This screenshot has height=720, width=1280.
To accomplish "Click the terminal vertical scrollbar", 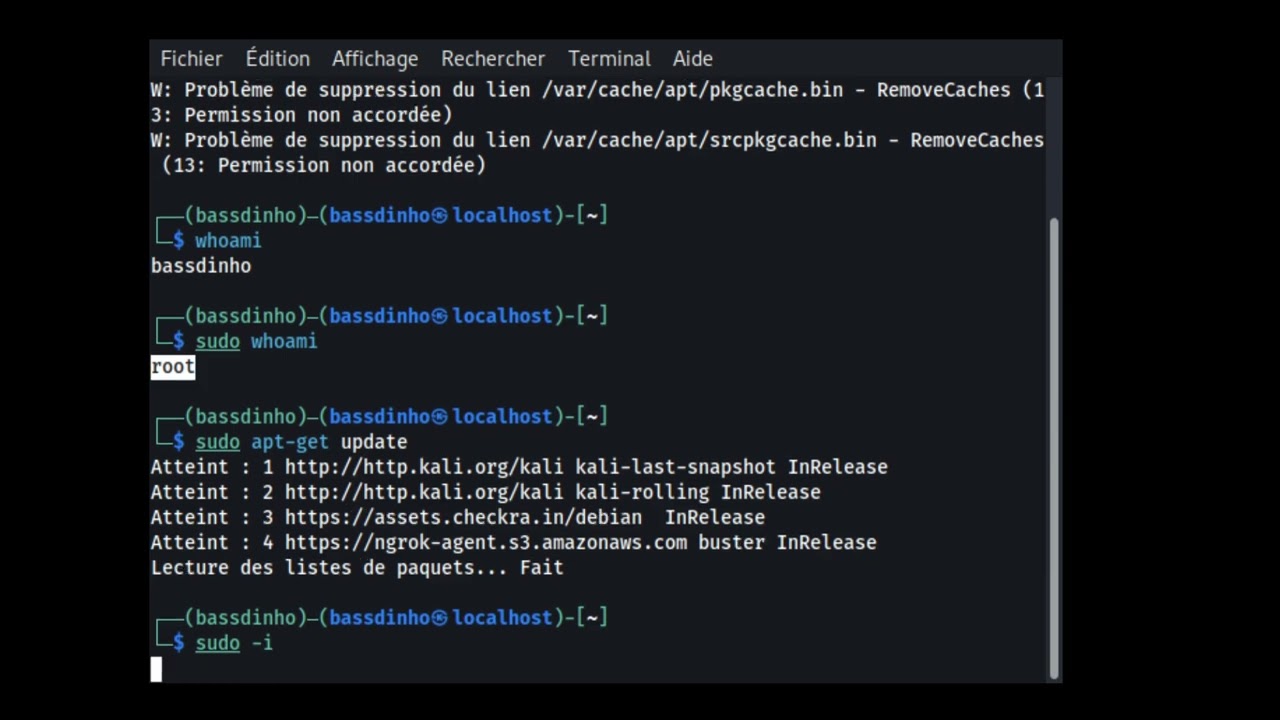I will click(1053, 447).
